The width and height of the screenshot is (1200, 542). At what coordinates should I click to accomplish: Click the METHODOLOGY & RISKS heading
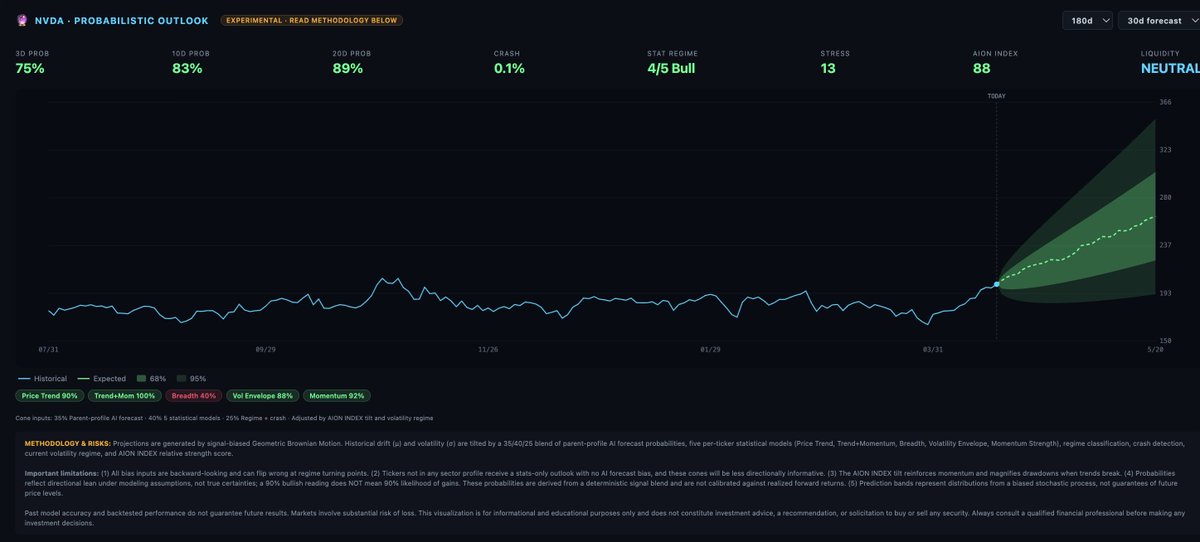[x=67, y=442]
